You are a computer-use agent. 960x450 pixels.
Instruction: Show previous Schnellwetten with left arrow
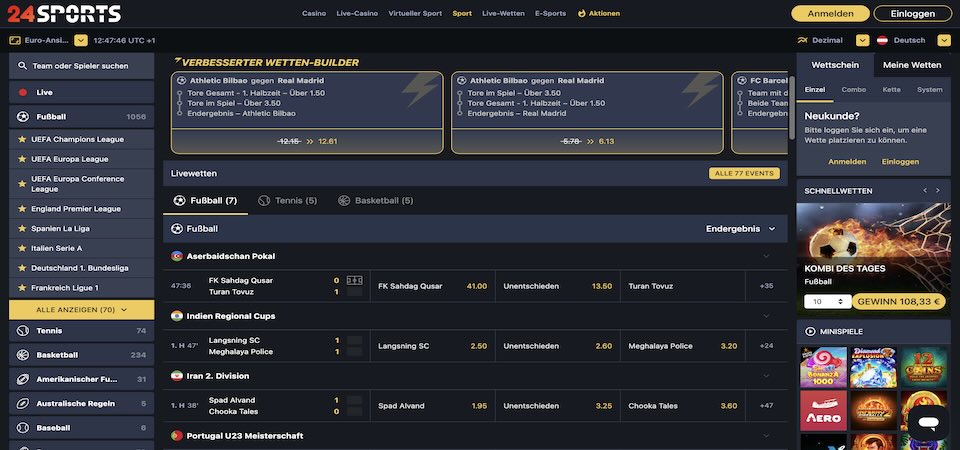pyautogui.click(x=925, y=191)
